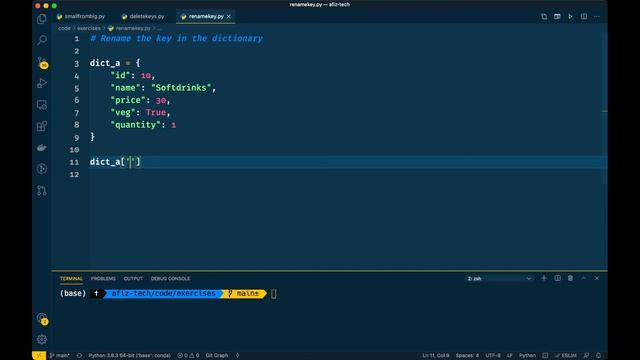640x360 pixels.
Task: Switch to the DEBUG CONSOLE panel tab
Action: pyautogui.click(x=170, y=278)
